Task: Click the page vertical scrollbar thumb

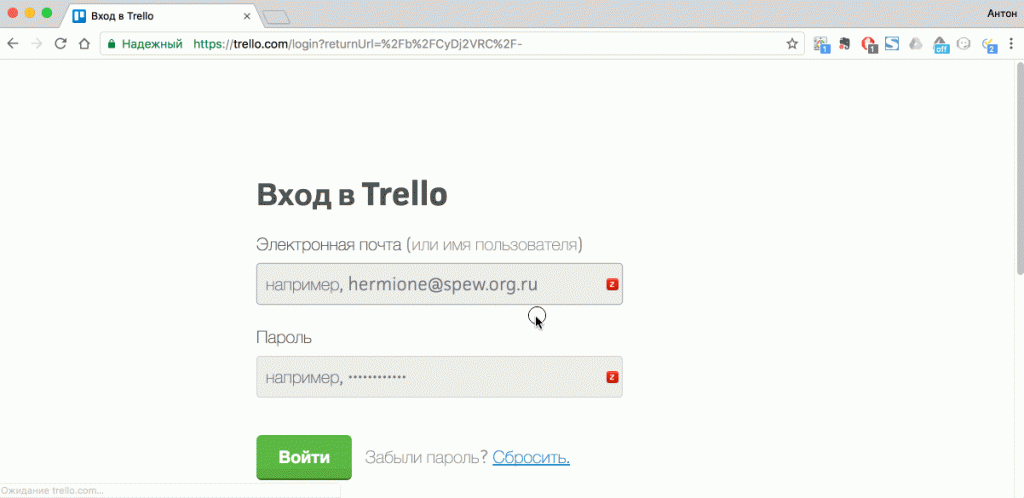Action: (x=1019, y=166)
